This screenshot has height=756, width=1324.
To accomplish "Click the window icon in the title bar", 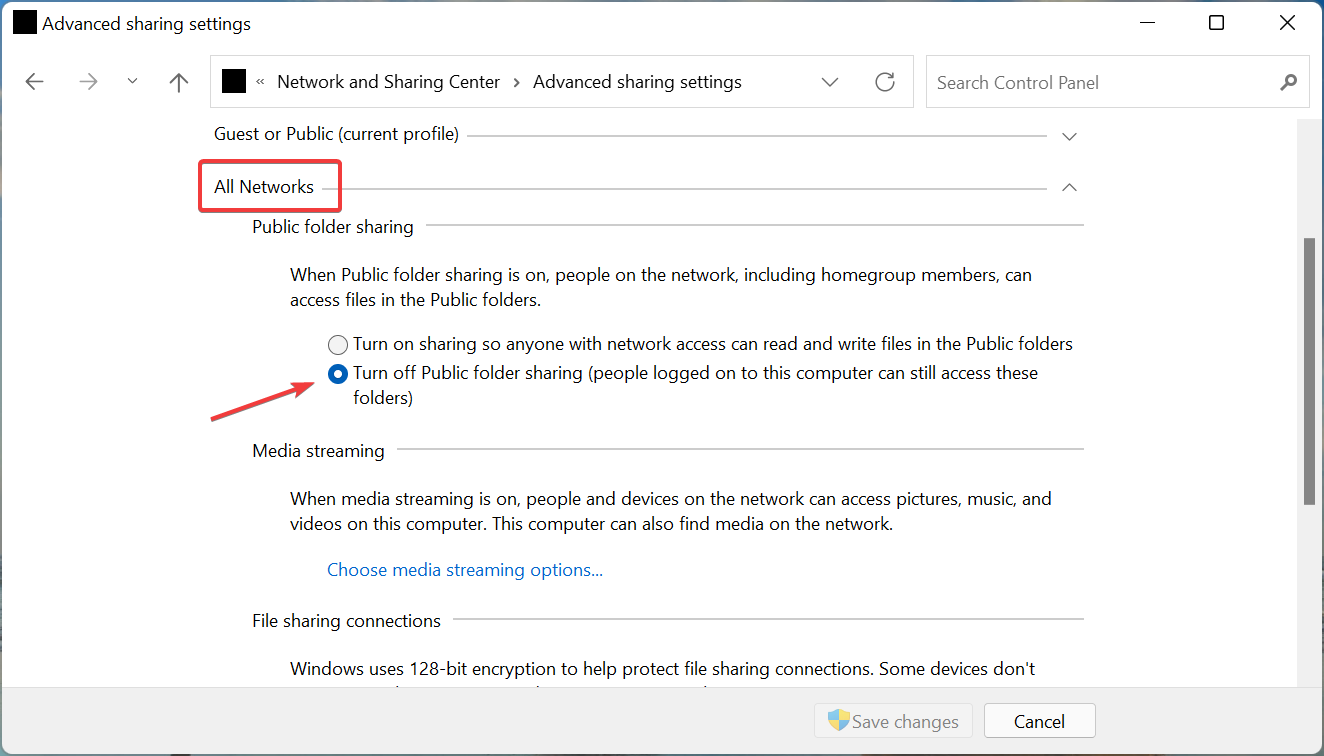I will tap(24, 22).
